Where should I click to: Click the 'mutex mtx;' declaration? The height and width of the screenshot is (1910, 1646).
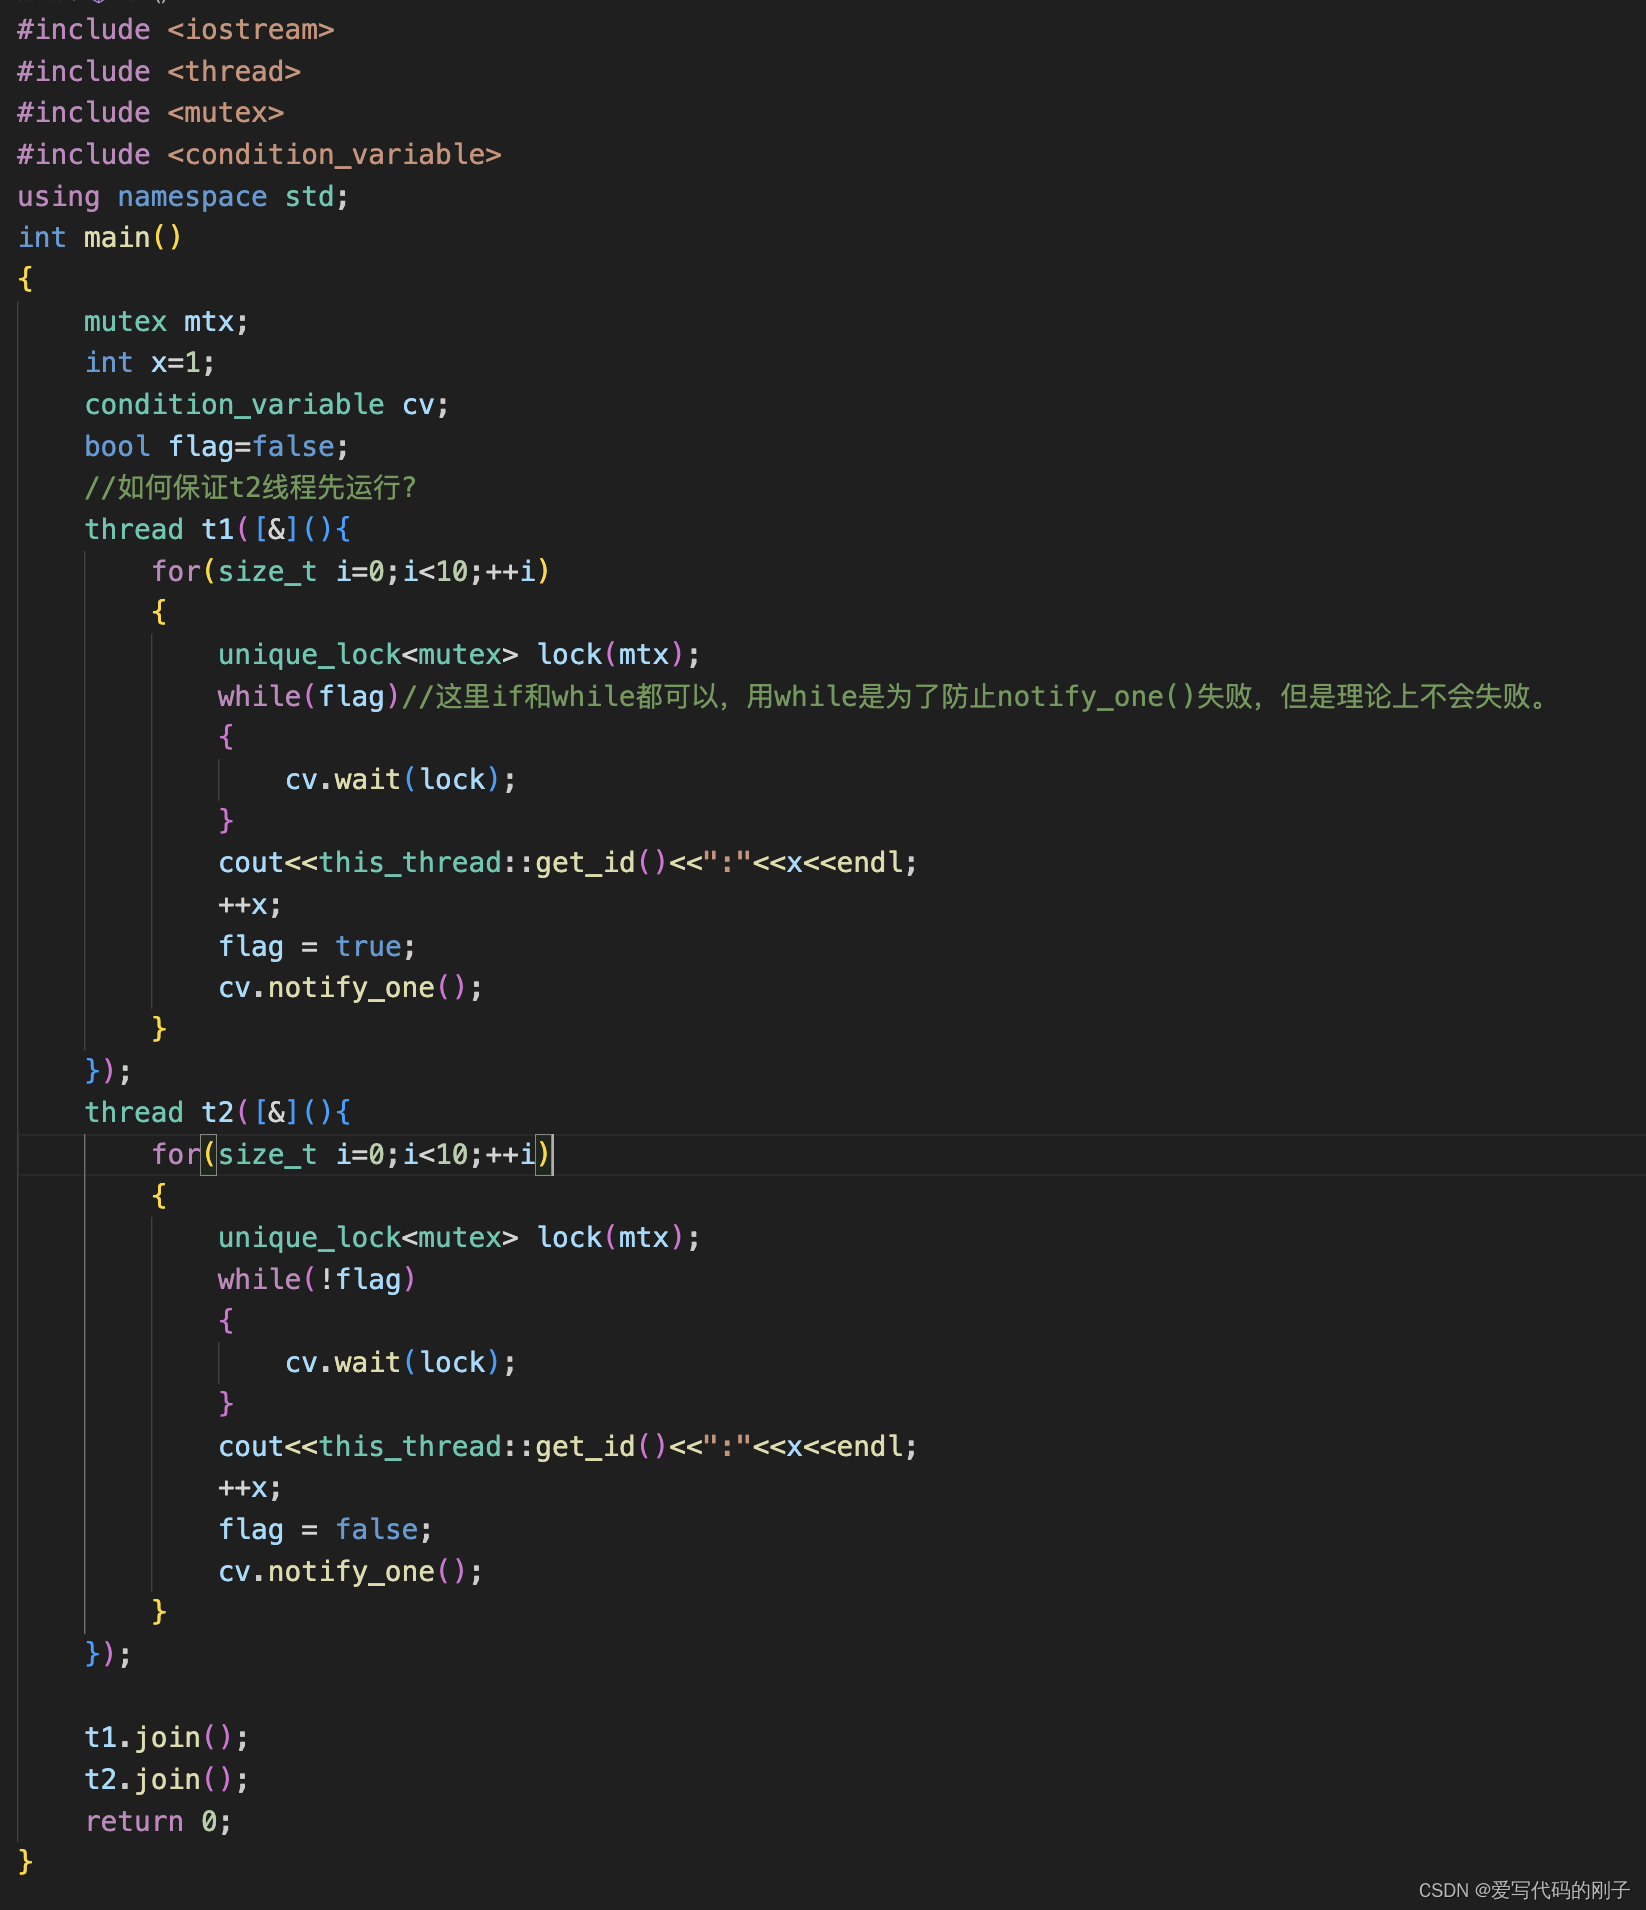166,322
